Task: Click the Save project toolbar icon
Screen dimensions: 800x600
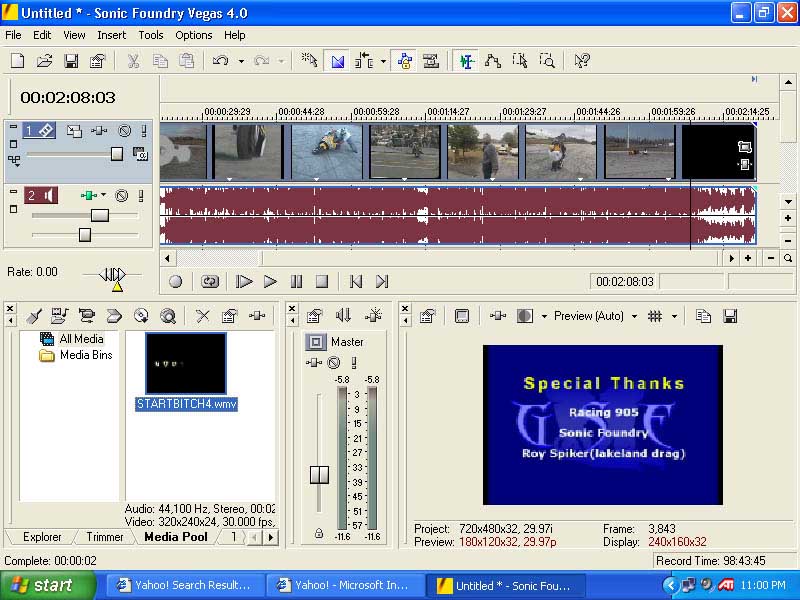Action: [x=71, y=61]
